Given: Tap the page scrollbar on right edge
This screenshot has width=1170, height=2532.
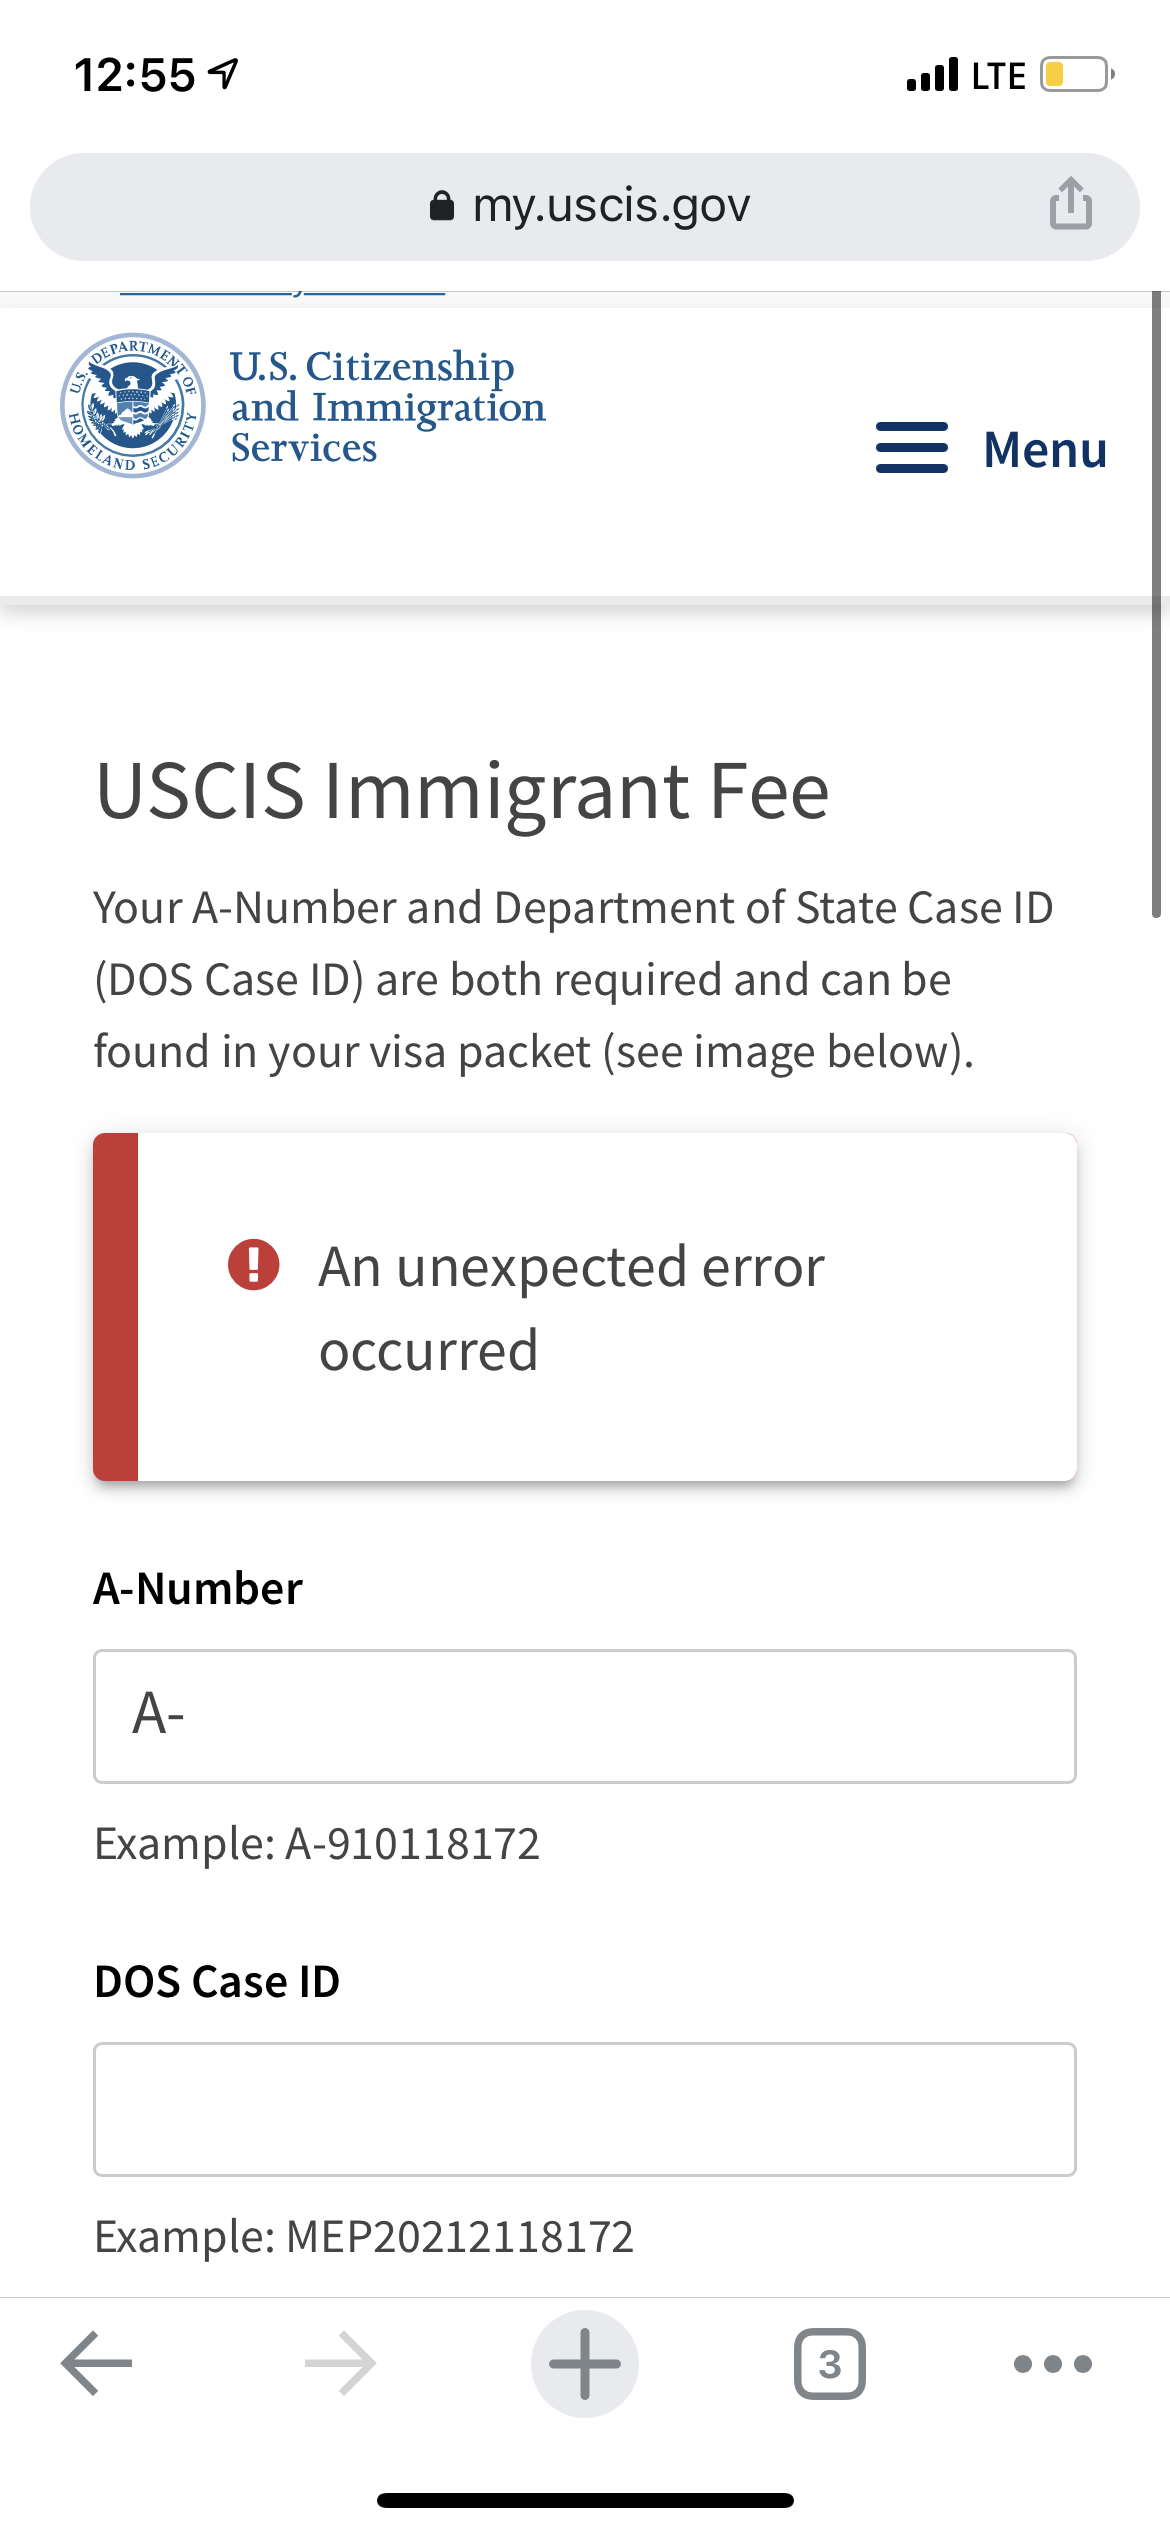Looking at the screenshot, I should point(1156,605).
